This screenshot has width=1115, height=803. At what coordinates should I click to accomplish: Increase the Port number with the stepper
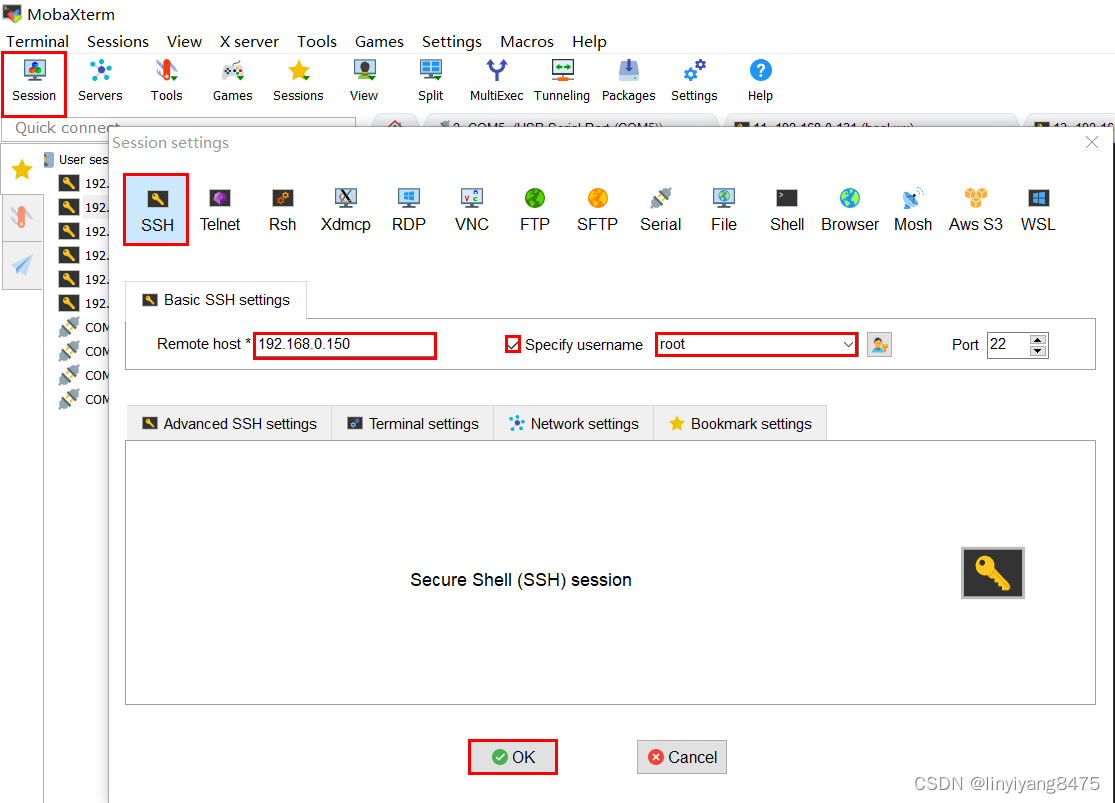[x=1039, y=339]
